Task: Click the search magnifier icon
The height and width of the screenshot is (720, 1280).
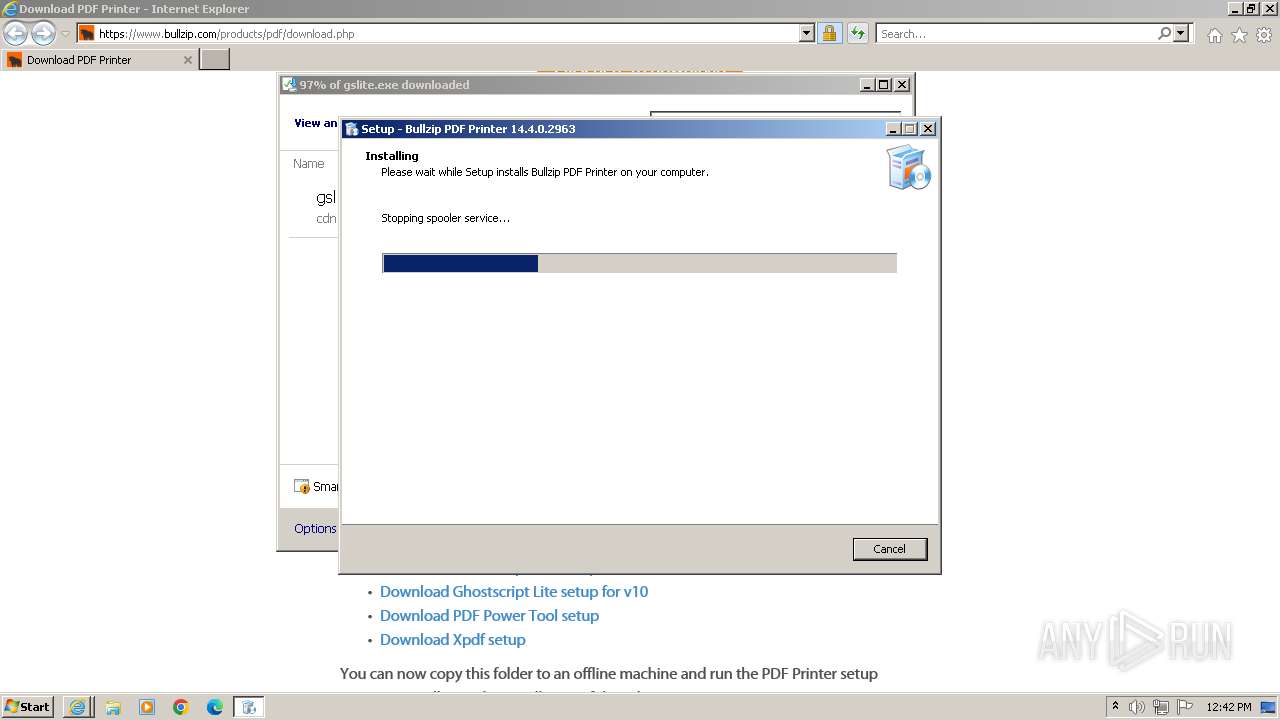Action: [x=1164, y=33]
